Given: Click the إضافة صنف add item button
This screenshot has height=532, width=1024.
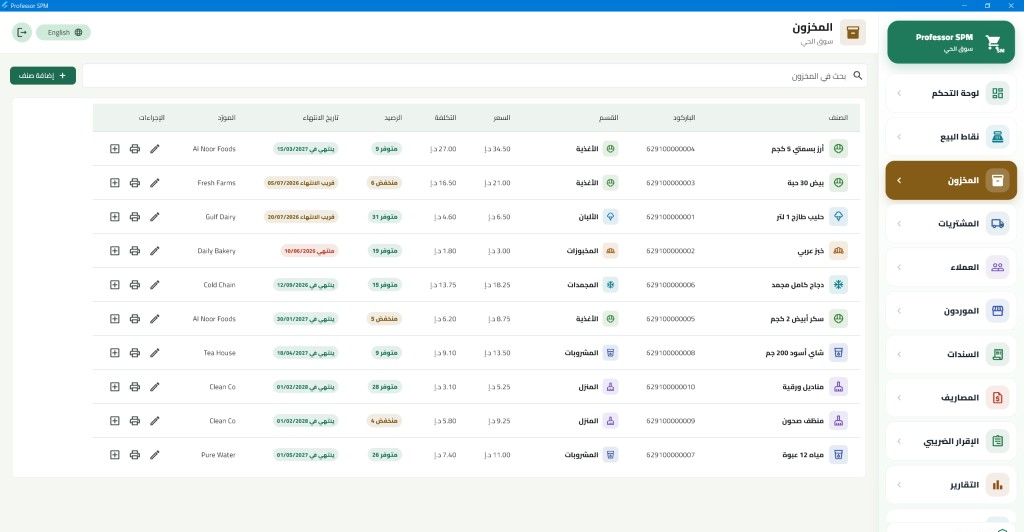Looking at the screenshot, I should click(42, 76).
